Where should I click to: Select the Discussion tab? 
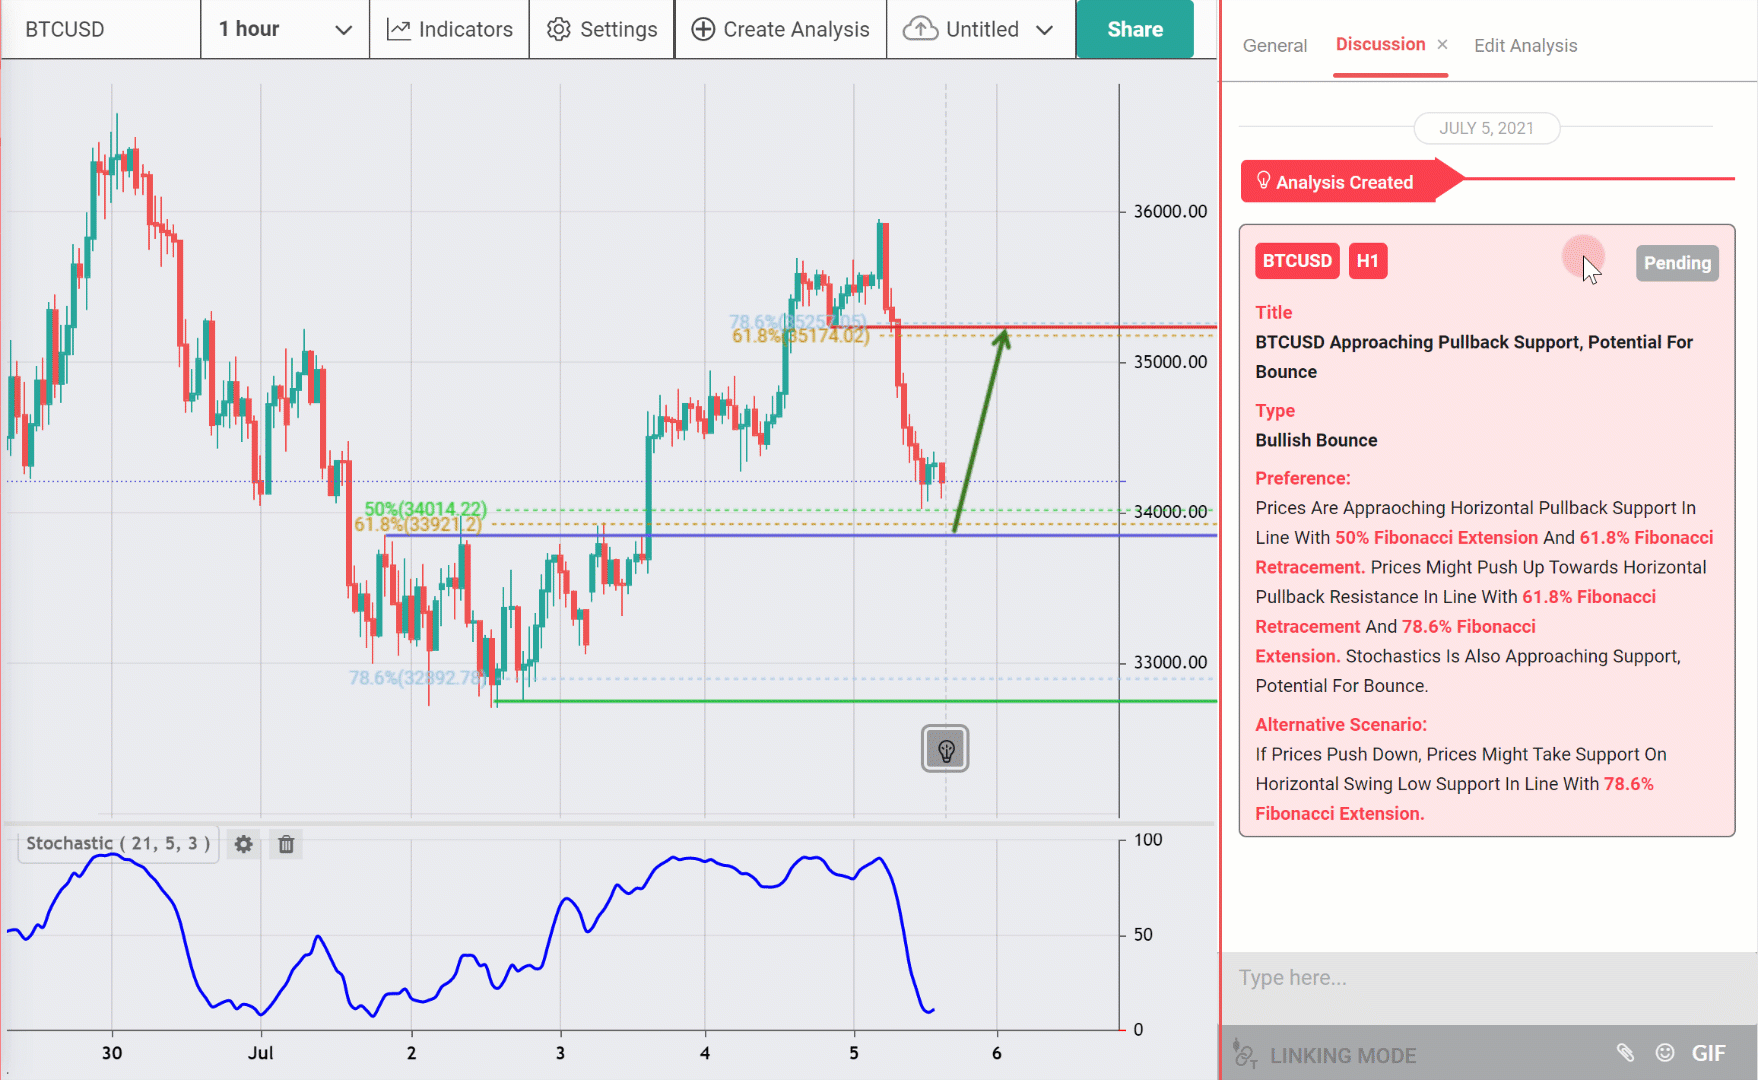tap(1380, 44)
